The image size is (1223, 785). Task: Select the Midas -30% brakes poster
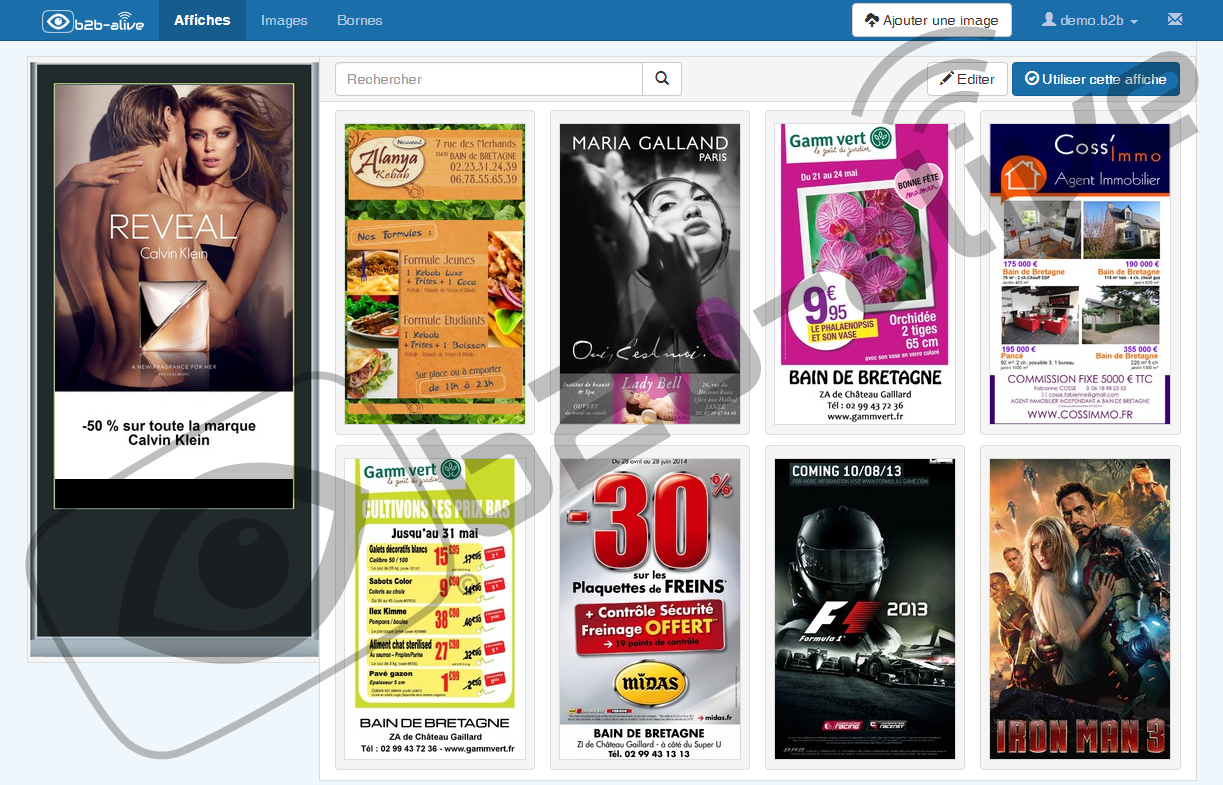pos(650,608)
